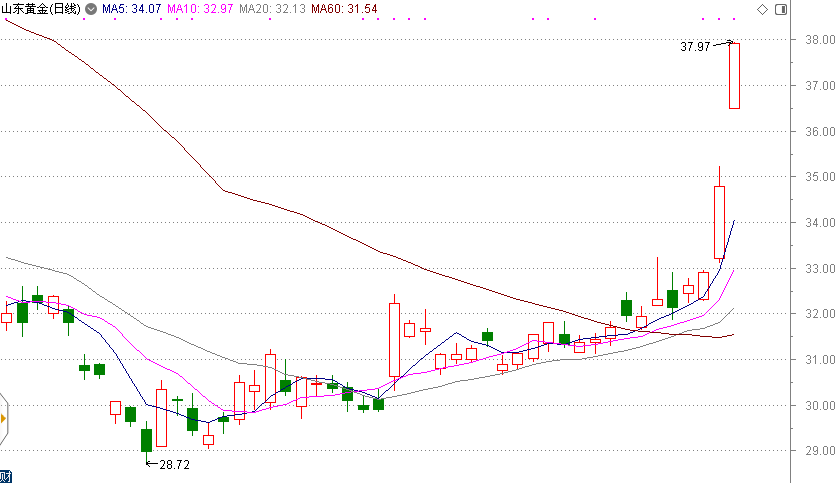Open the dropdown arrow beside 山东黄金(日线)
The height and width of the screenshot is (483, 840).
[92, 9]
